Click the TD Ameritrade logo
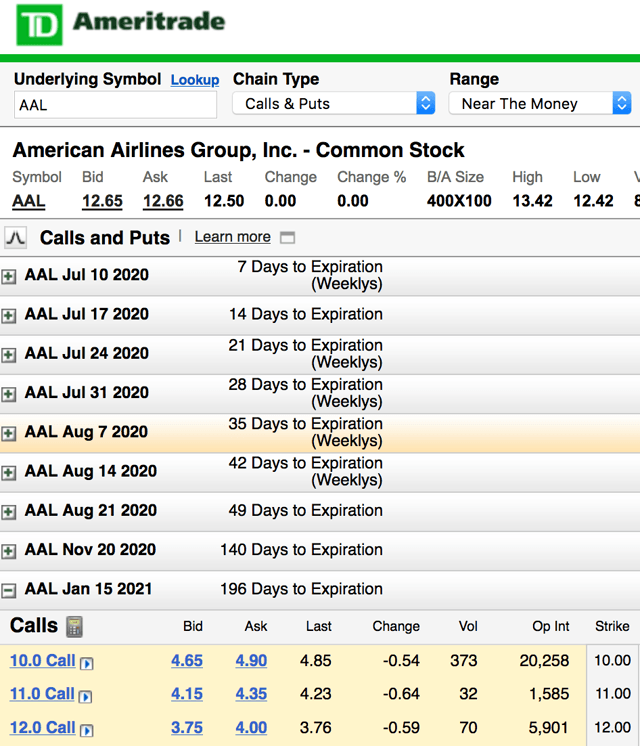This screenshot has height=746, width=640. (120, 25)
